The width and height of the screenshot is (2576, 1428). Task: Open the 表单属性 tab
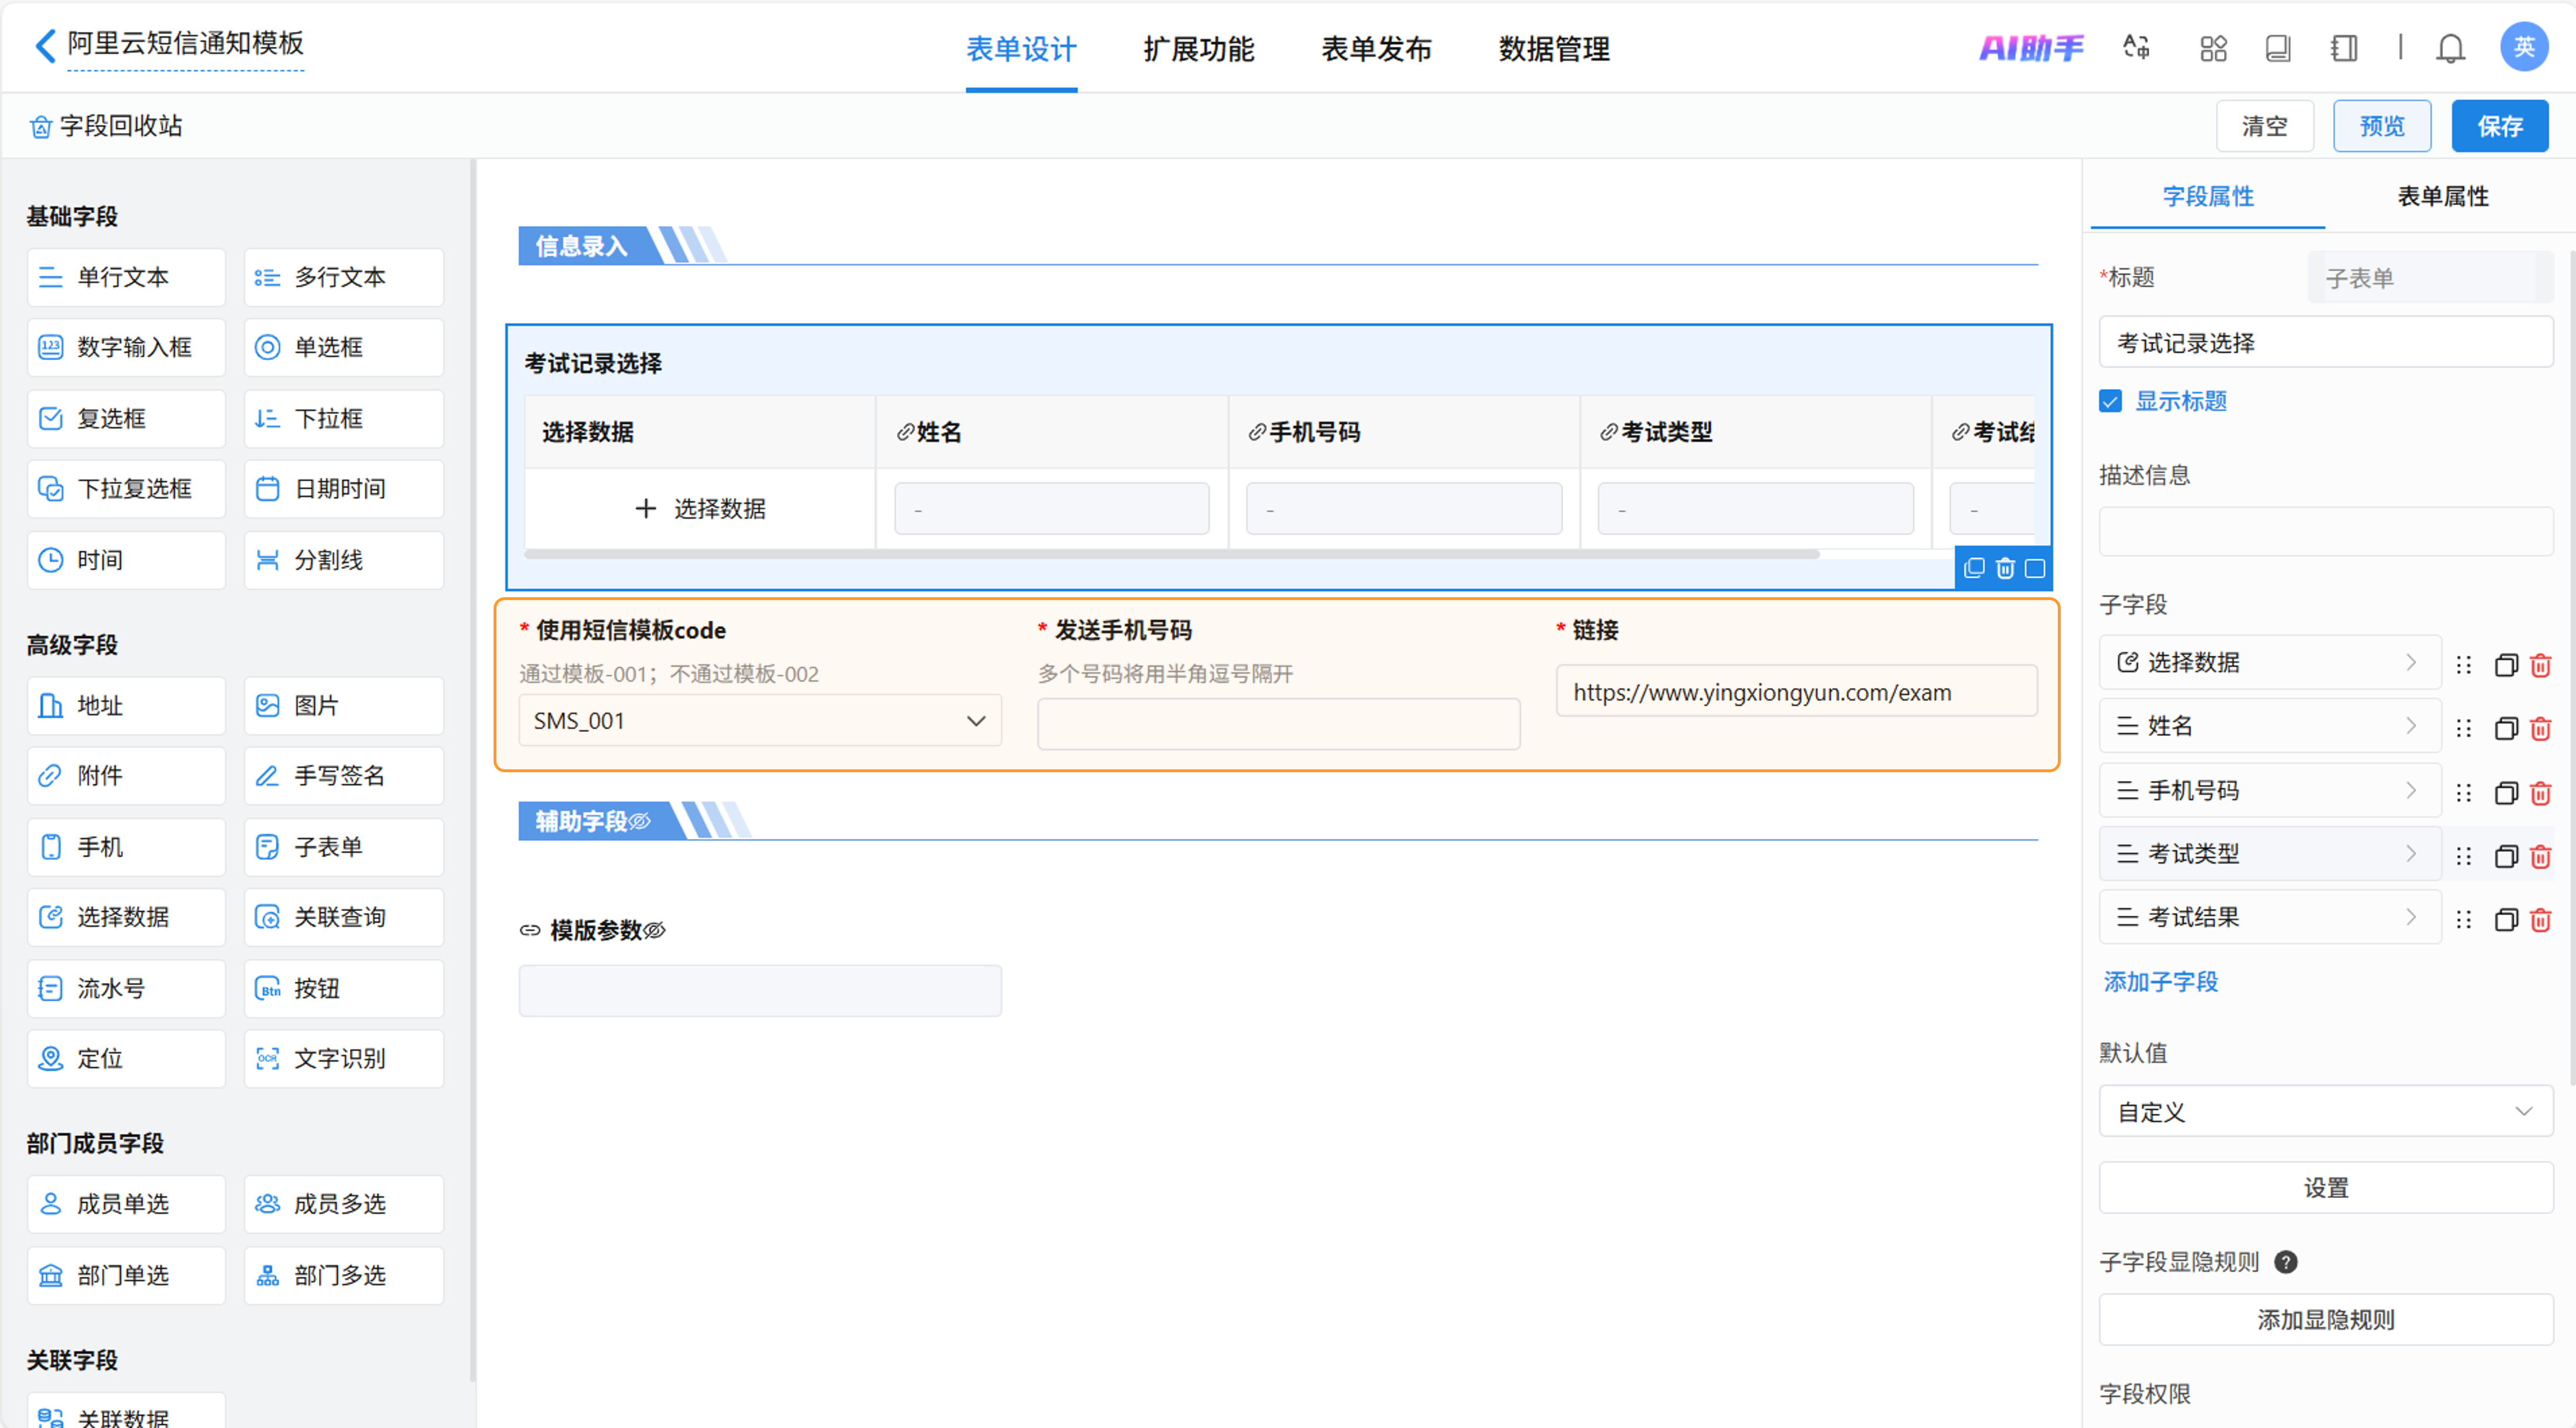(2442, 196)
